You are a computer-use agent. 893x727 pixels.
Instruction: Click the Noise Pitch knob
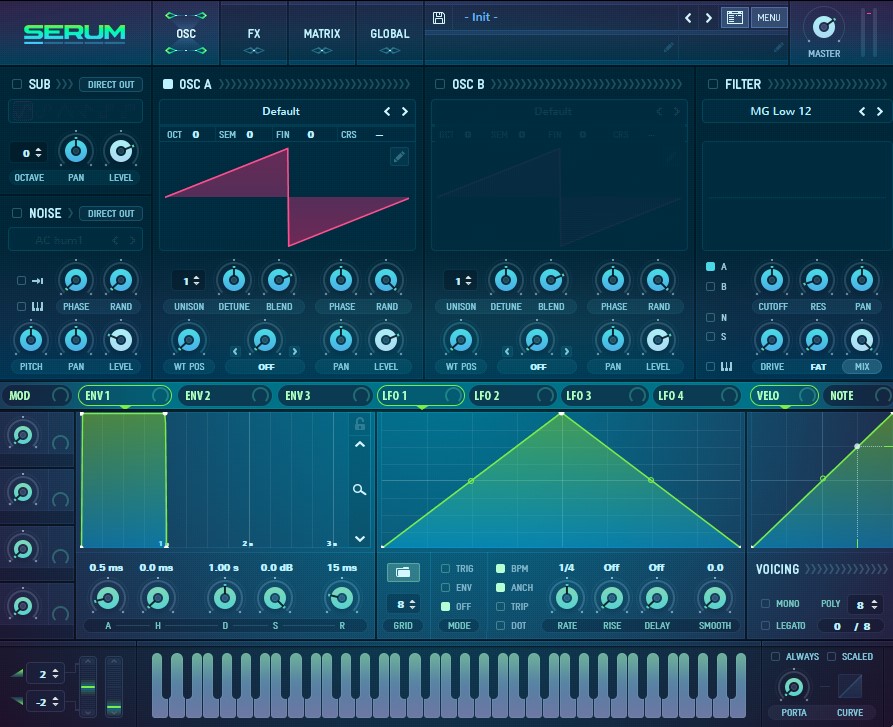click(31, 340)
